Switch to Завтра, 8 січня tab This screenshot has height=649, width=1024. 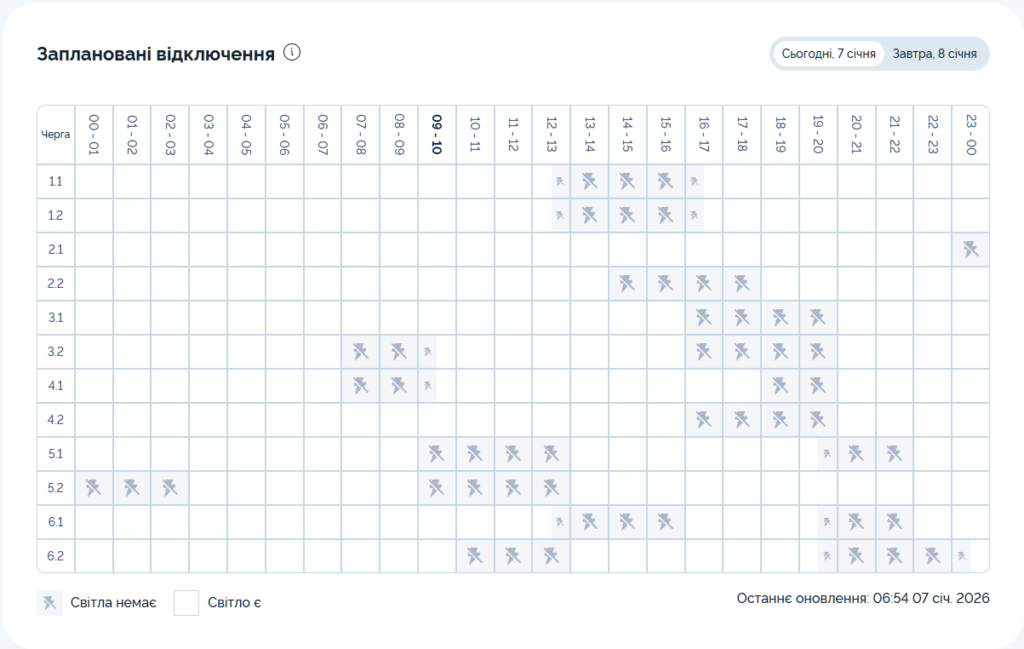(935, 54)
